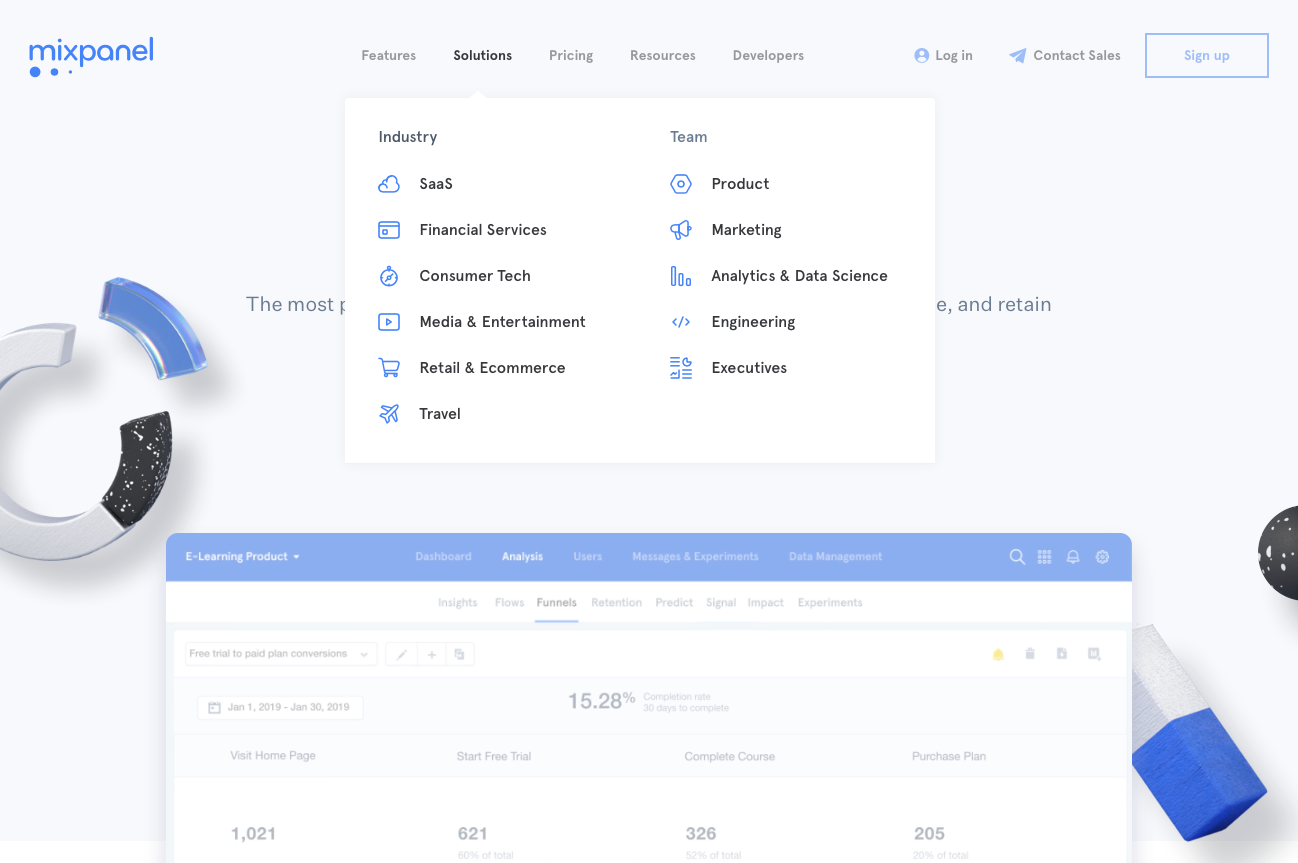Select the Insights sub-tab
The height and width of the screenshot is (863, 1298).
458,603
